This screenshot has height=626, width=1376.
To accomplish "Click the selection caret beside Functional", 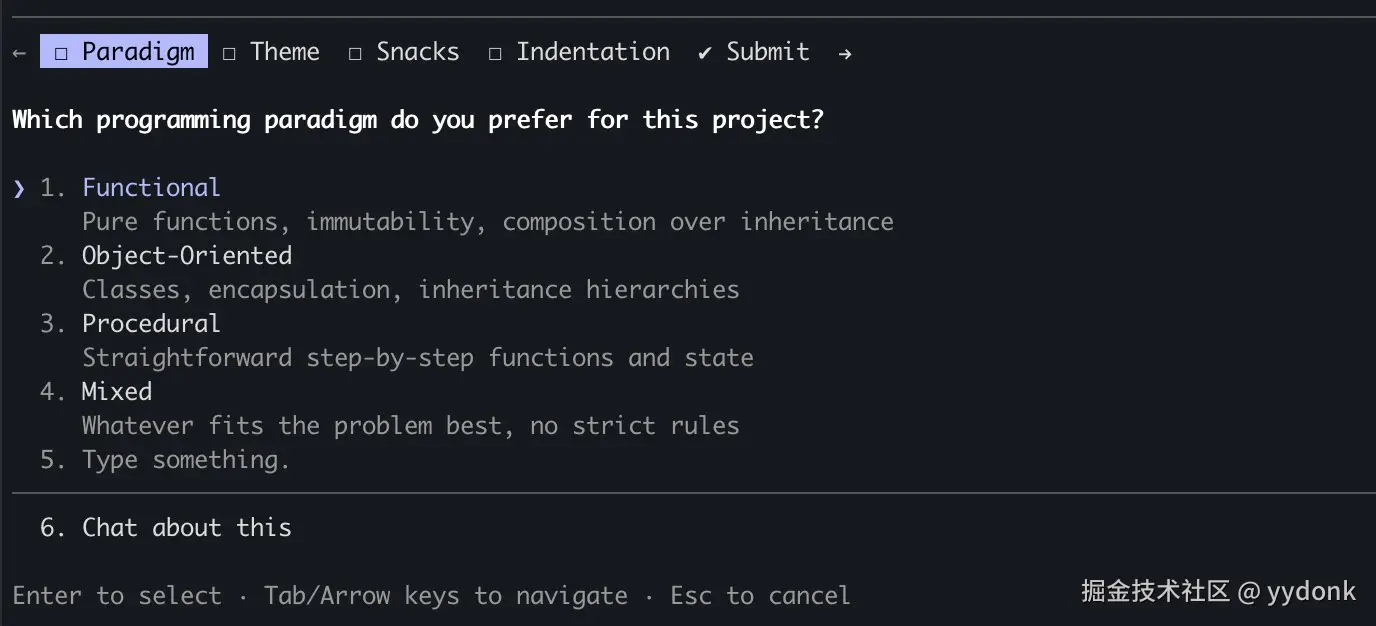I will point(19,189).
